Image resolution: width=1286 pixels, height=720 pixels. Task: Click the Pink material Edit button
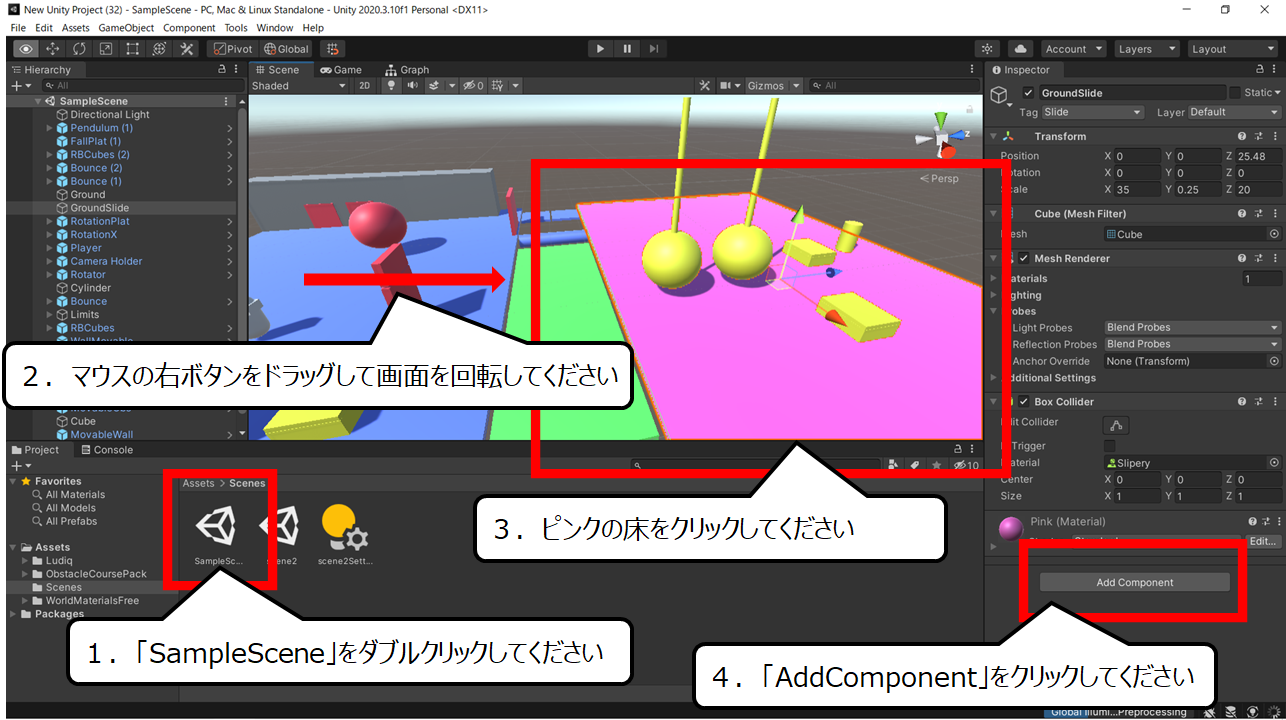pos(1263,541)
